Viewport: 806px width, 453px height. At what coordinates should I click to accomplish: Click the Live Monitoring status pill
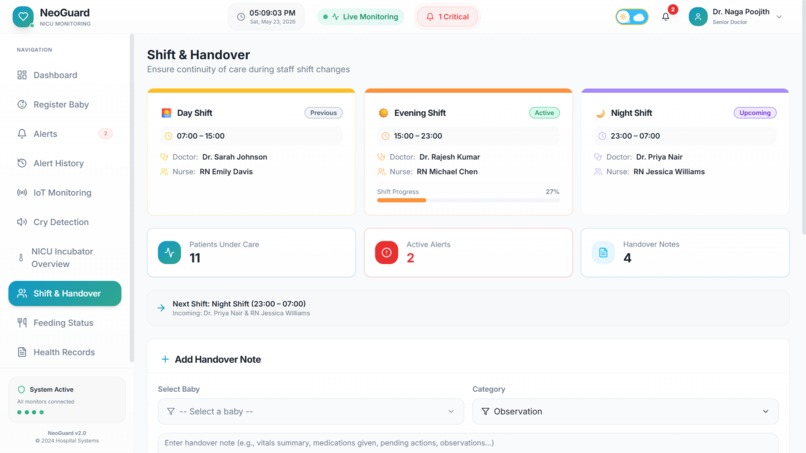[361, 17]
